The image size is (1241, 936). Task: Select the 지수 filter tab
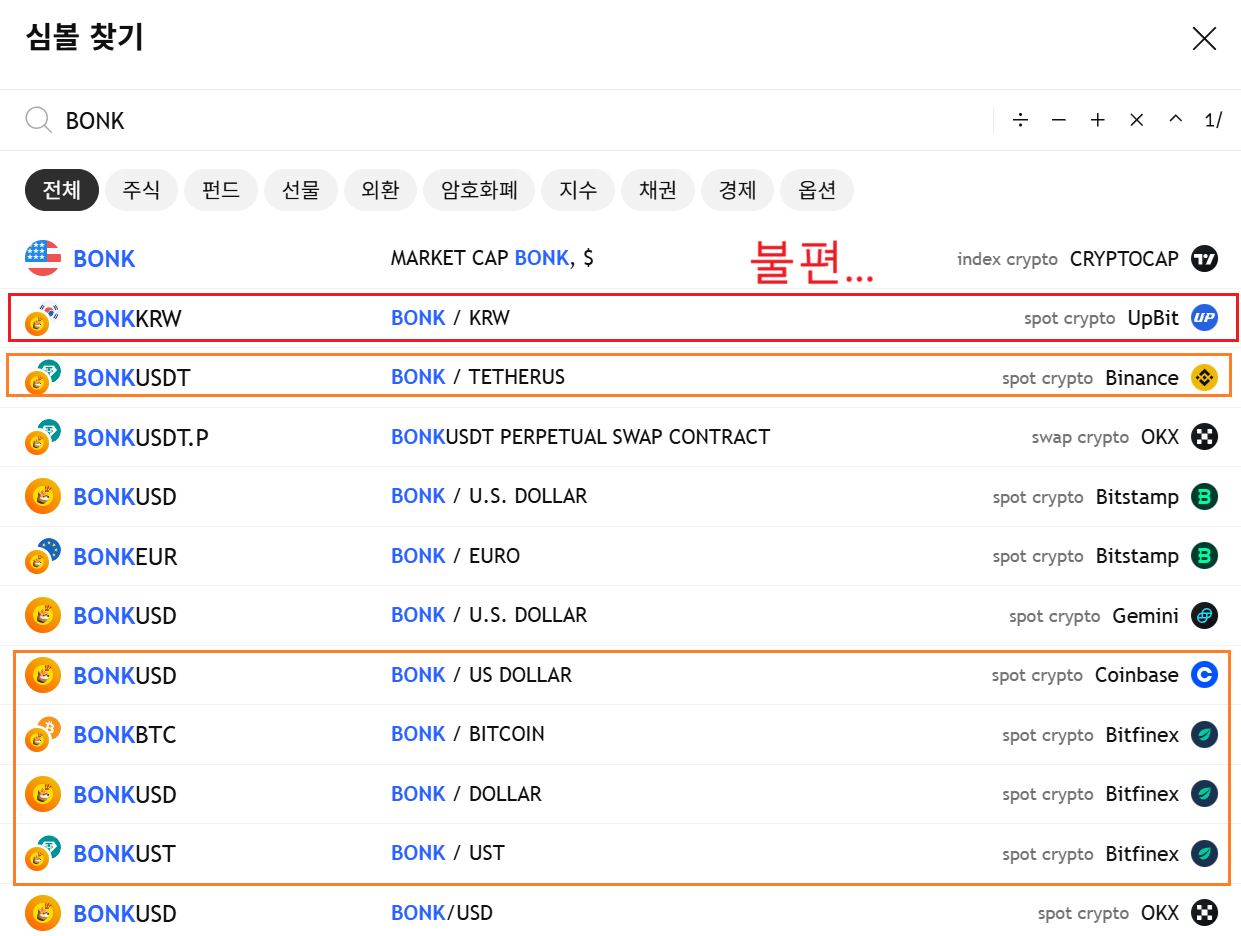click(578, 190)
